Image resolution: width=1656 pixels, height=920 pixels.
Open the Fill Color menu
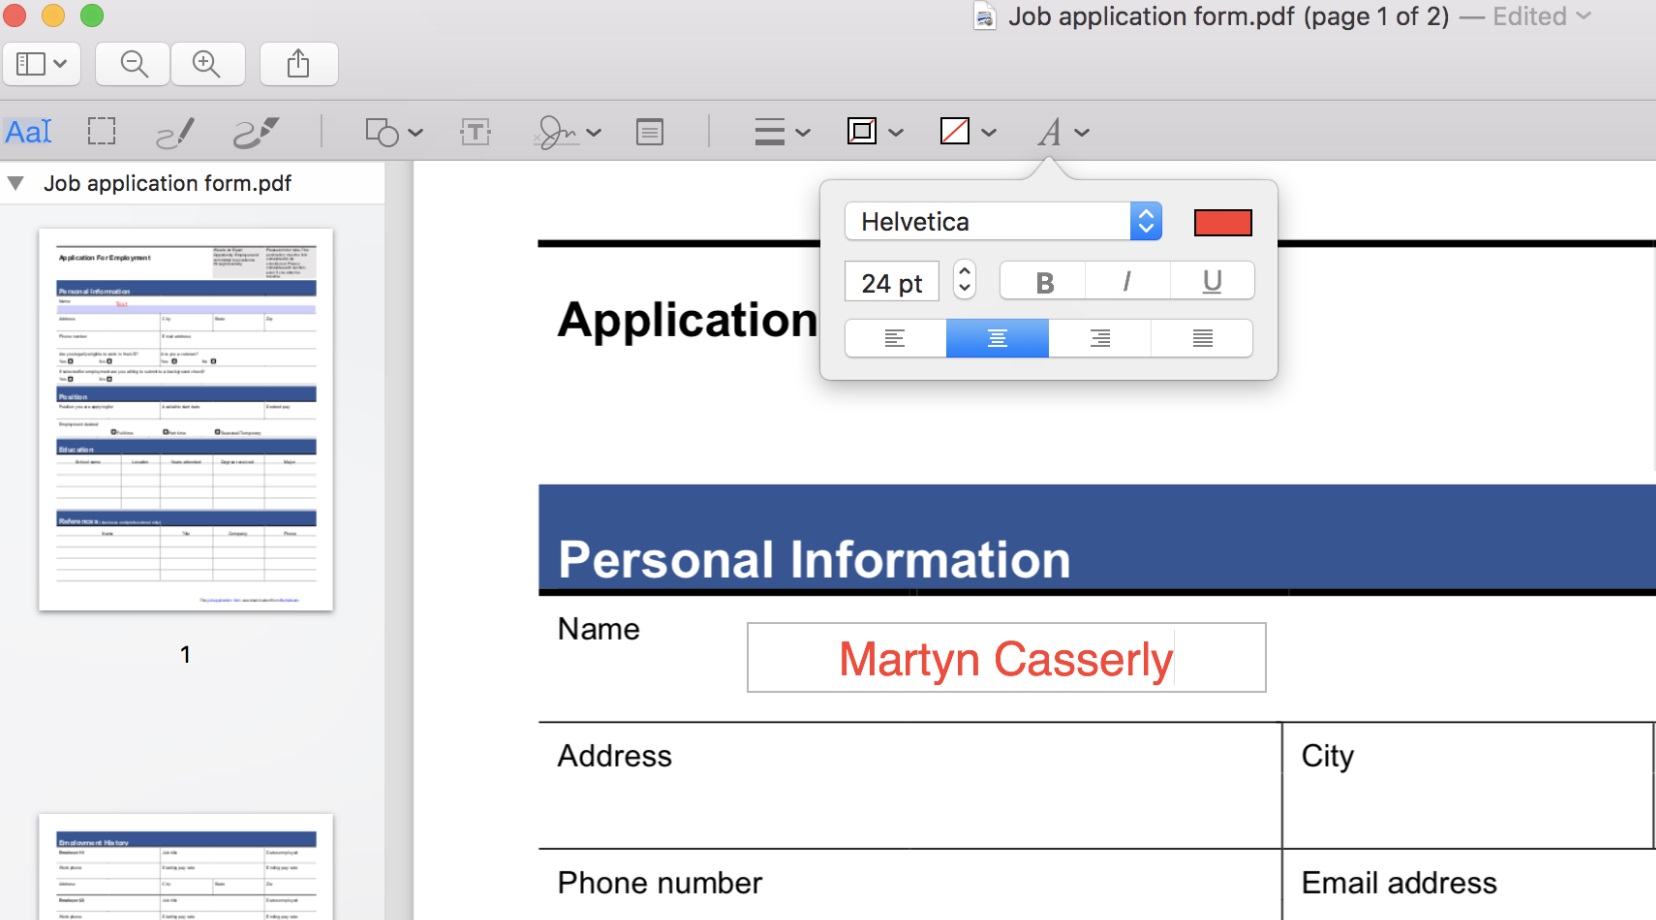click(x=968, y=131)
